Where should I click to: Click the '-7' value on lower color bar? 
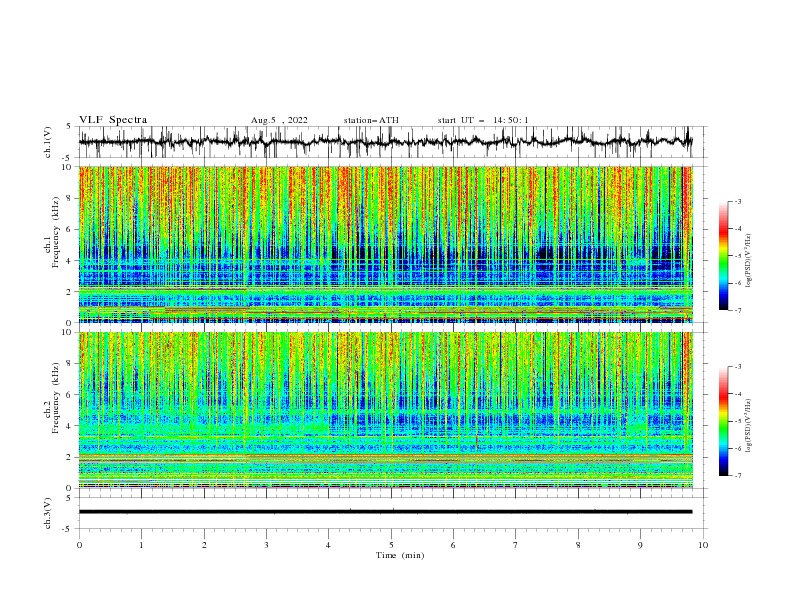[737, 475]
